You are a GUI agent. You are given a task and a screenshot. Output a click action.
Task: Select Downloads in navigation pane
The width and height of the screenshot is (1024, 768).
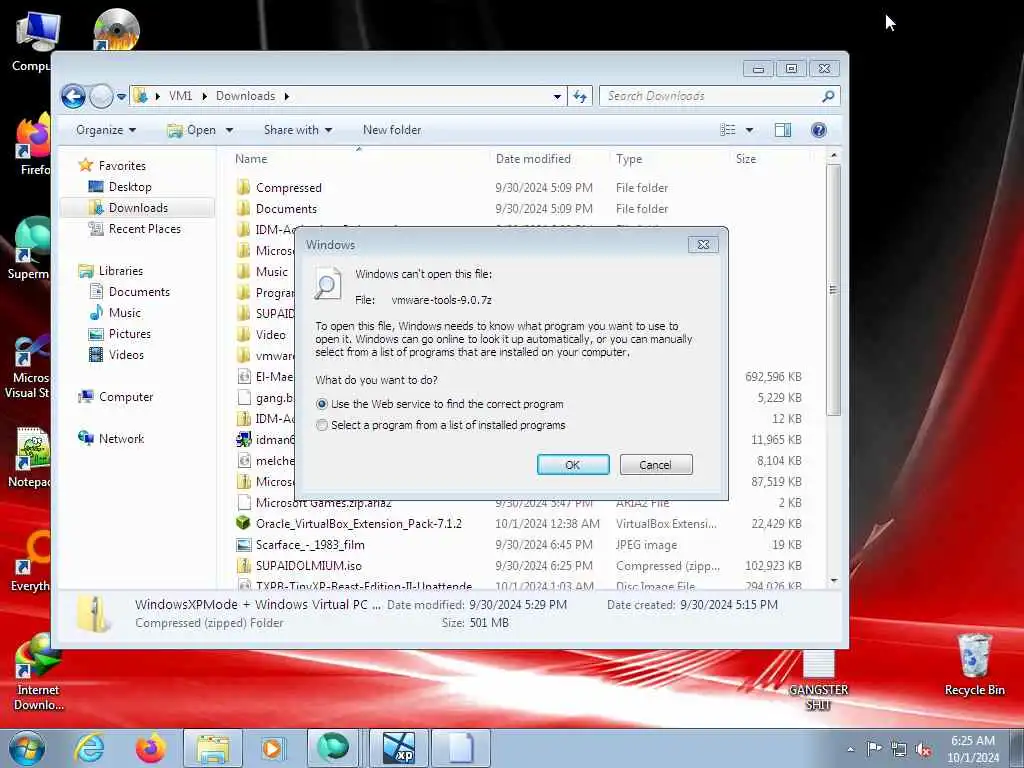[x=138, y=208]
